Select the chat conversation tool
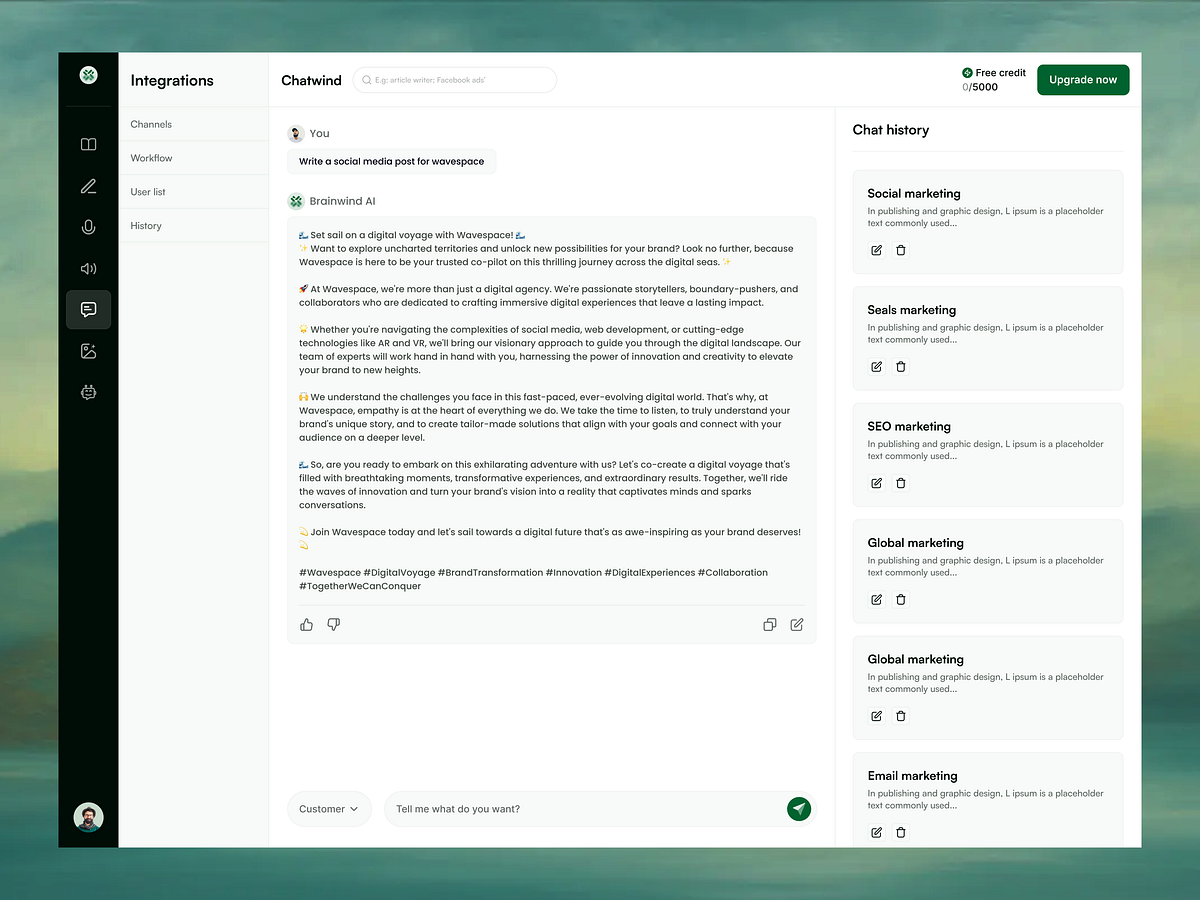Image resolution: width=1200 pixels, height=900 pixels. coord(88,310)
